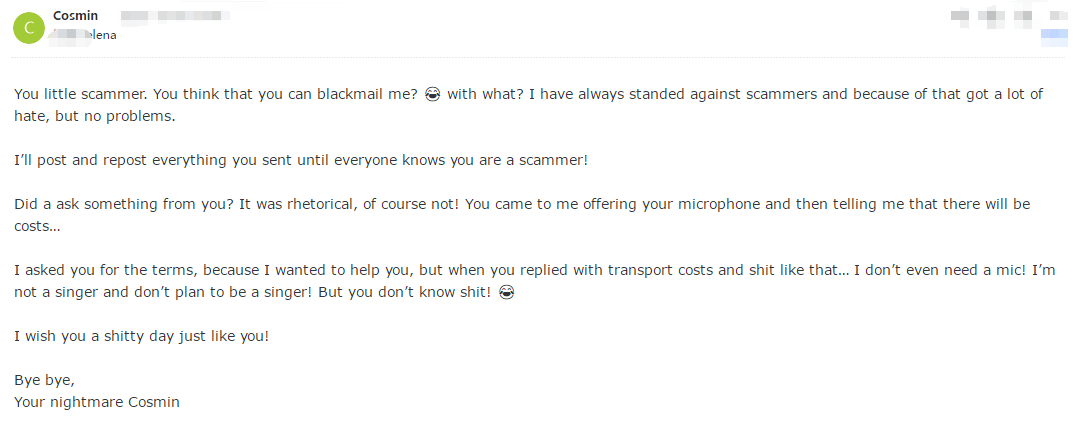Click the laughing emoji after "don't know shit!"

(506, 292)
